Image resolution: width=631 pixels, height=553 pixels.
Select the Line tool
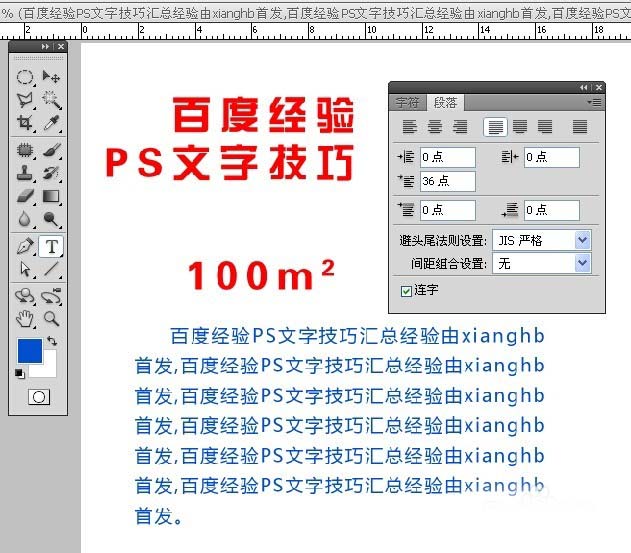click(x=51, y=269)
